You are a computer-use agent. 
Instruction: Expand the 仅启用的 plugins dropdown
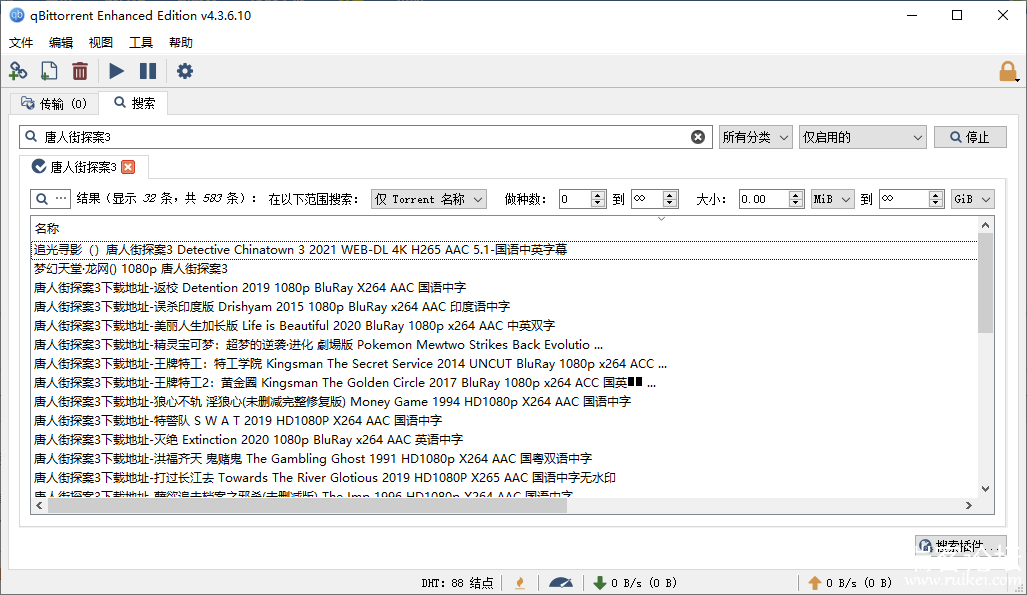863,137
